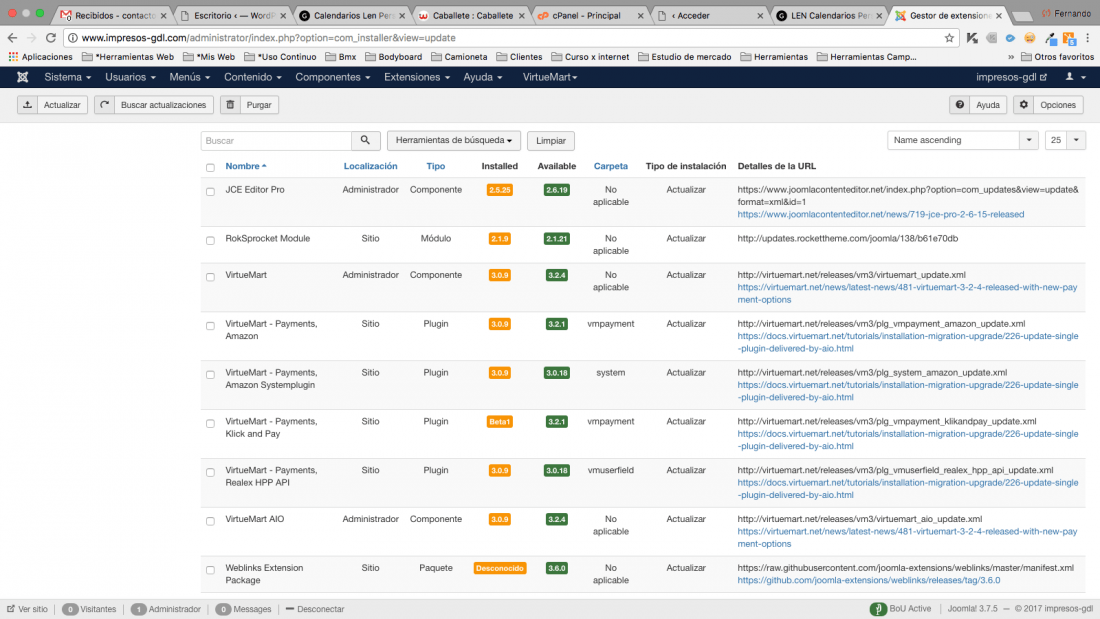Click the K extension icon in toolbar
Screen dimensions: 1100x619
click(972, 38)
